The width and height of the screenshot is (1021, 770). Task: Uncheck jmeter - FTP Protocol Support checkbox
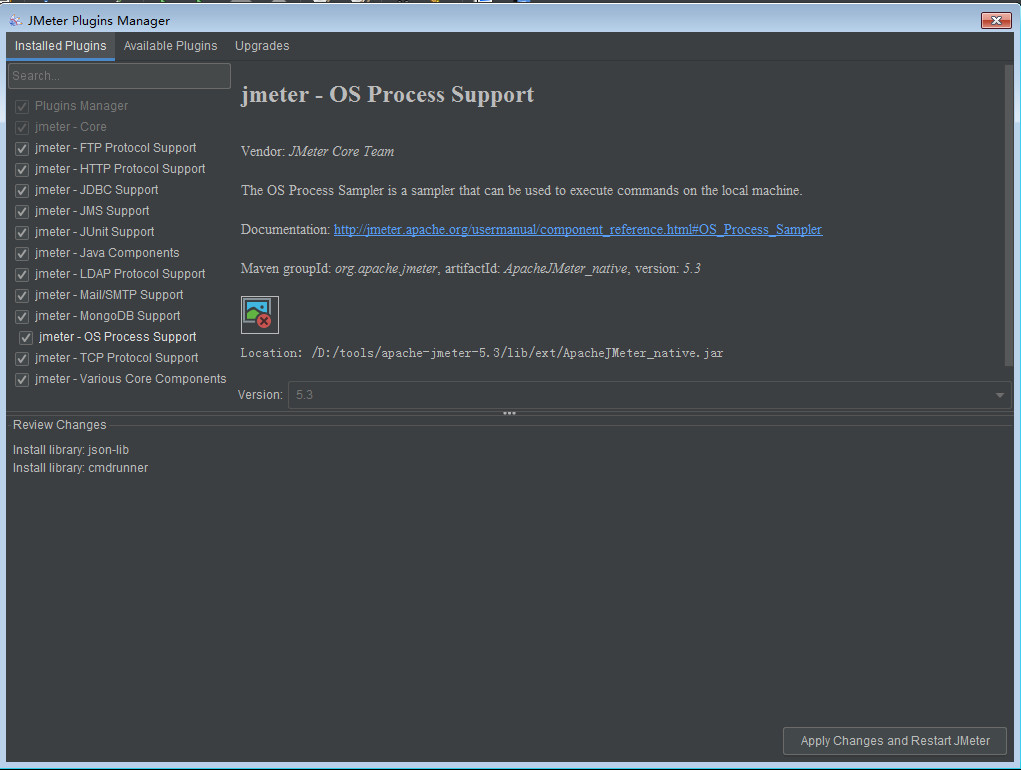point(22,148)
